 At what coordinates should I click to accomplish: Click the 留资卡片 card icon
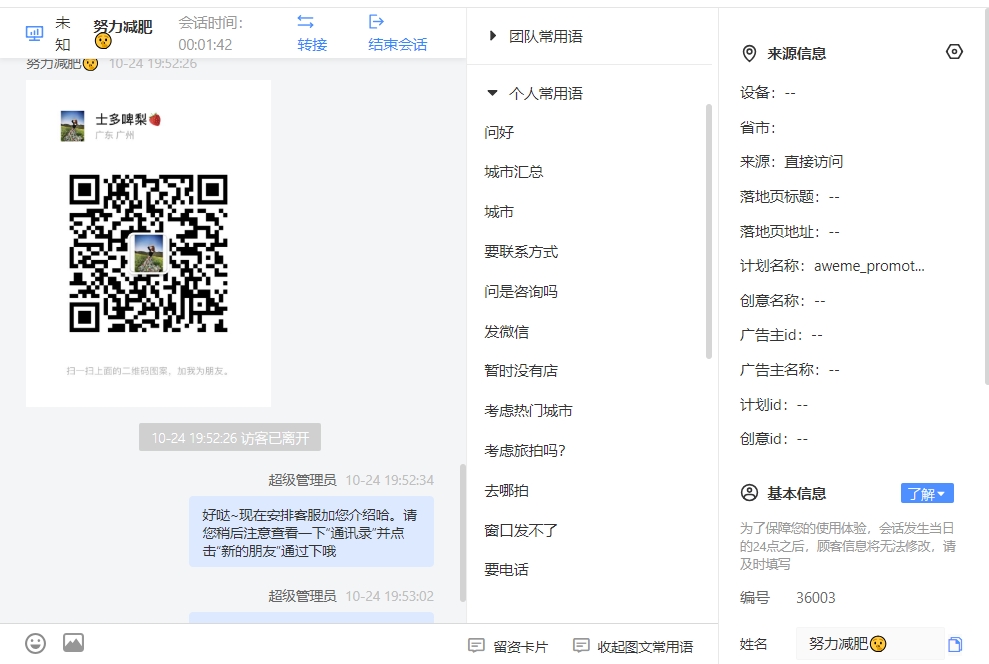[x=476, y=645]
